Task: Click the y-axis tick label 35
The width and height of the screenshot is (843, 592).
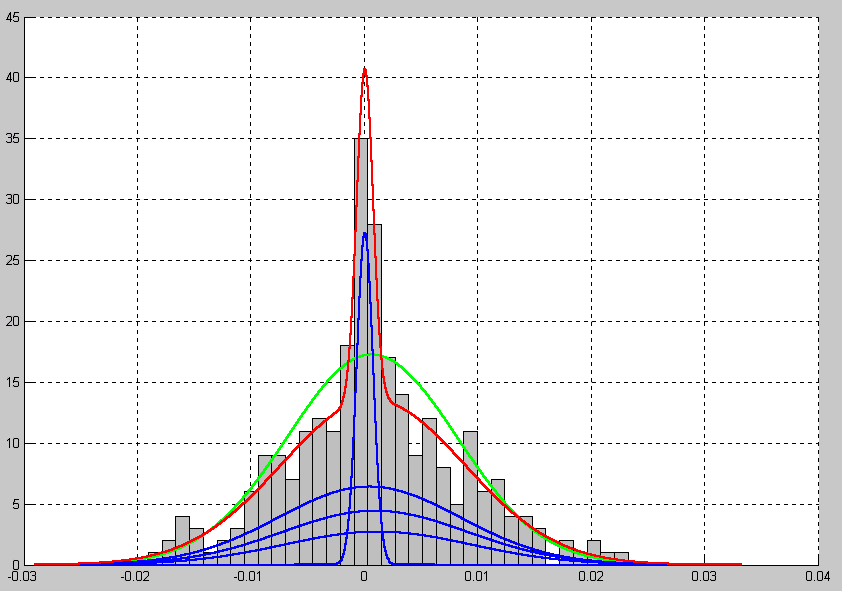Action: [12, 139]
